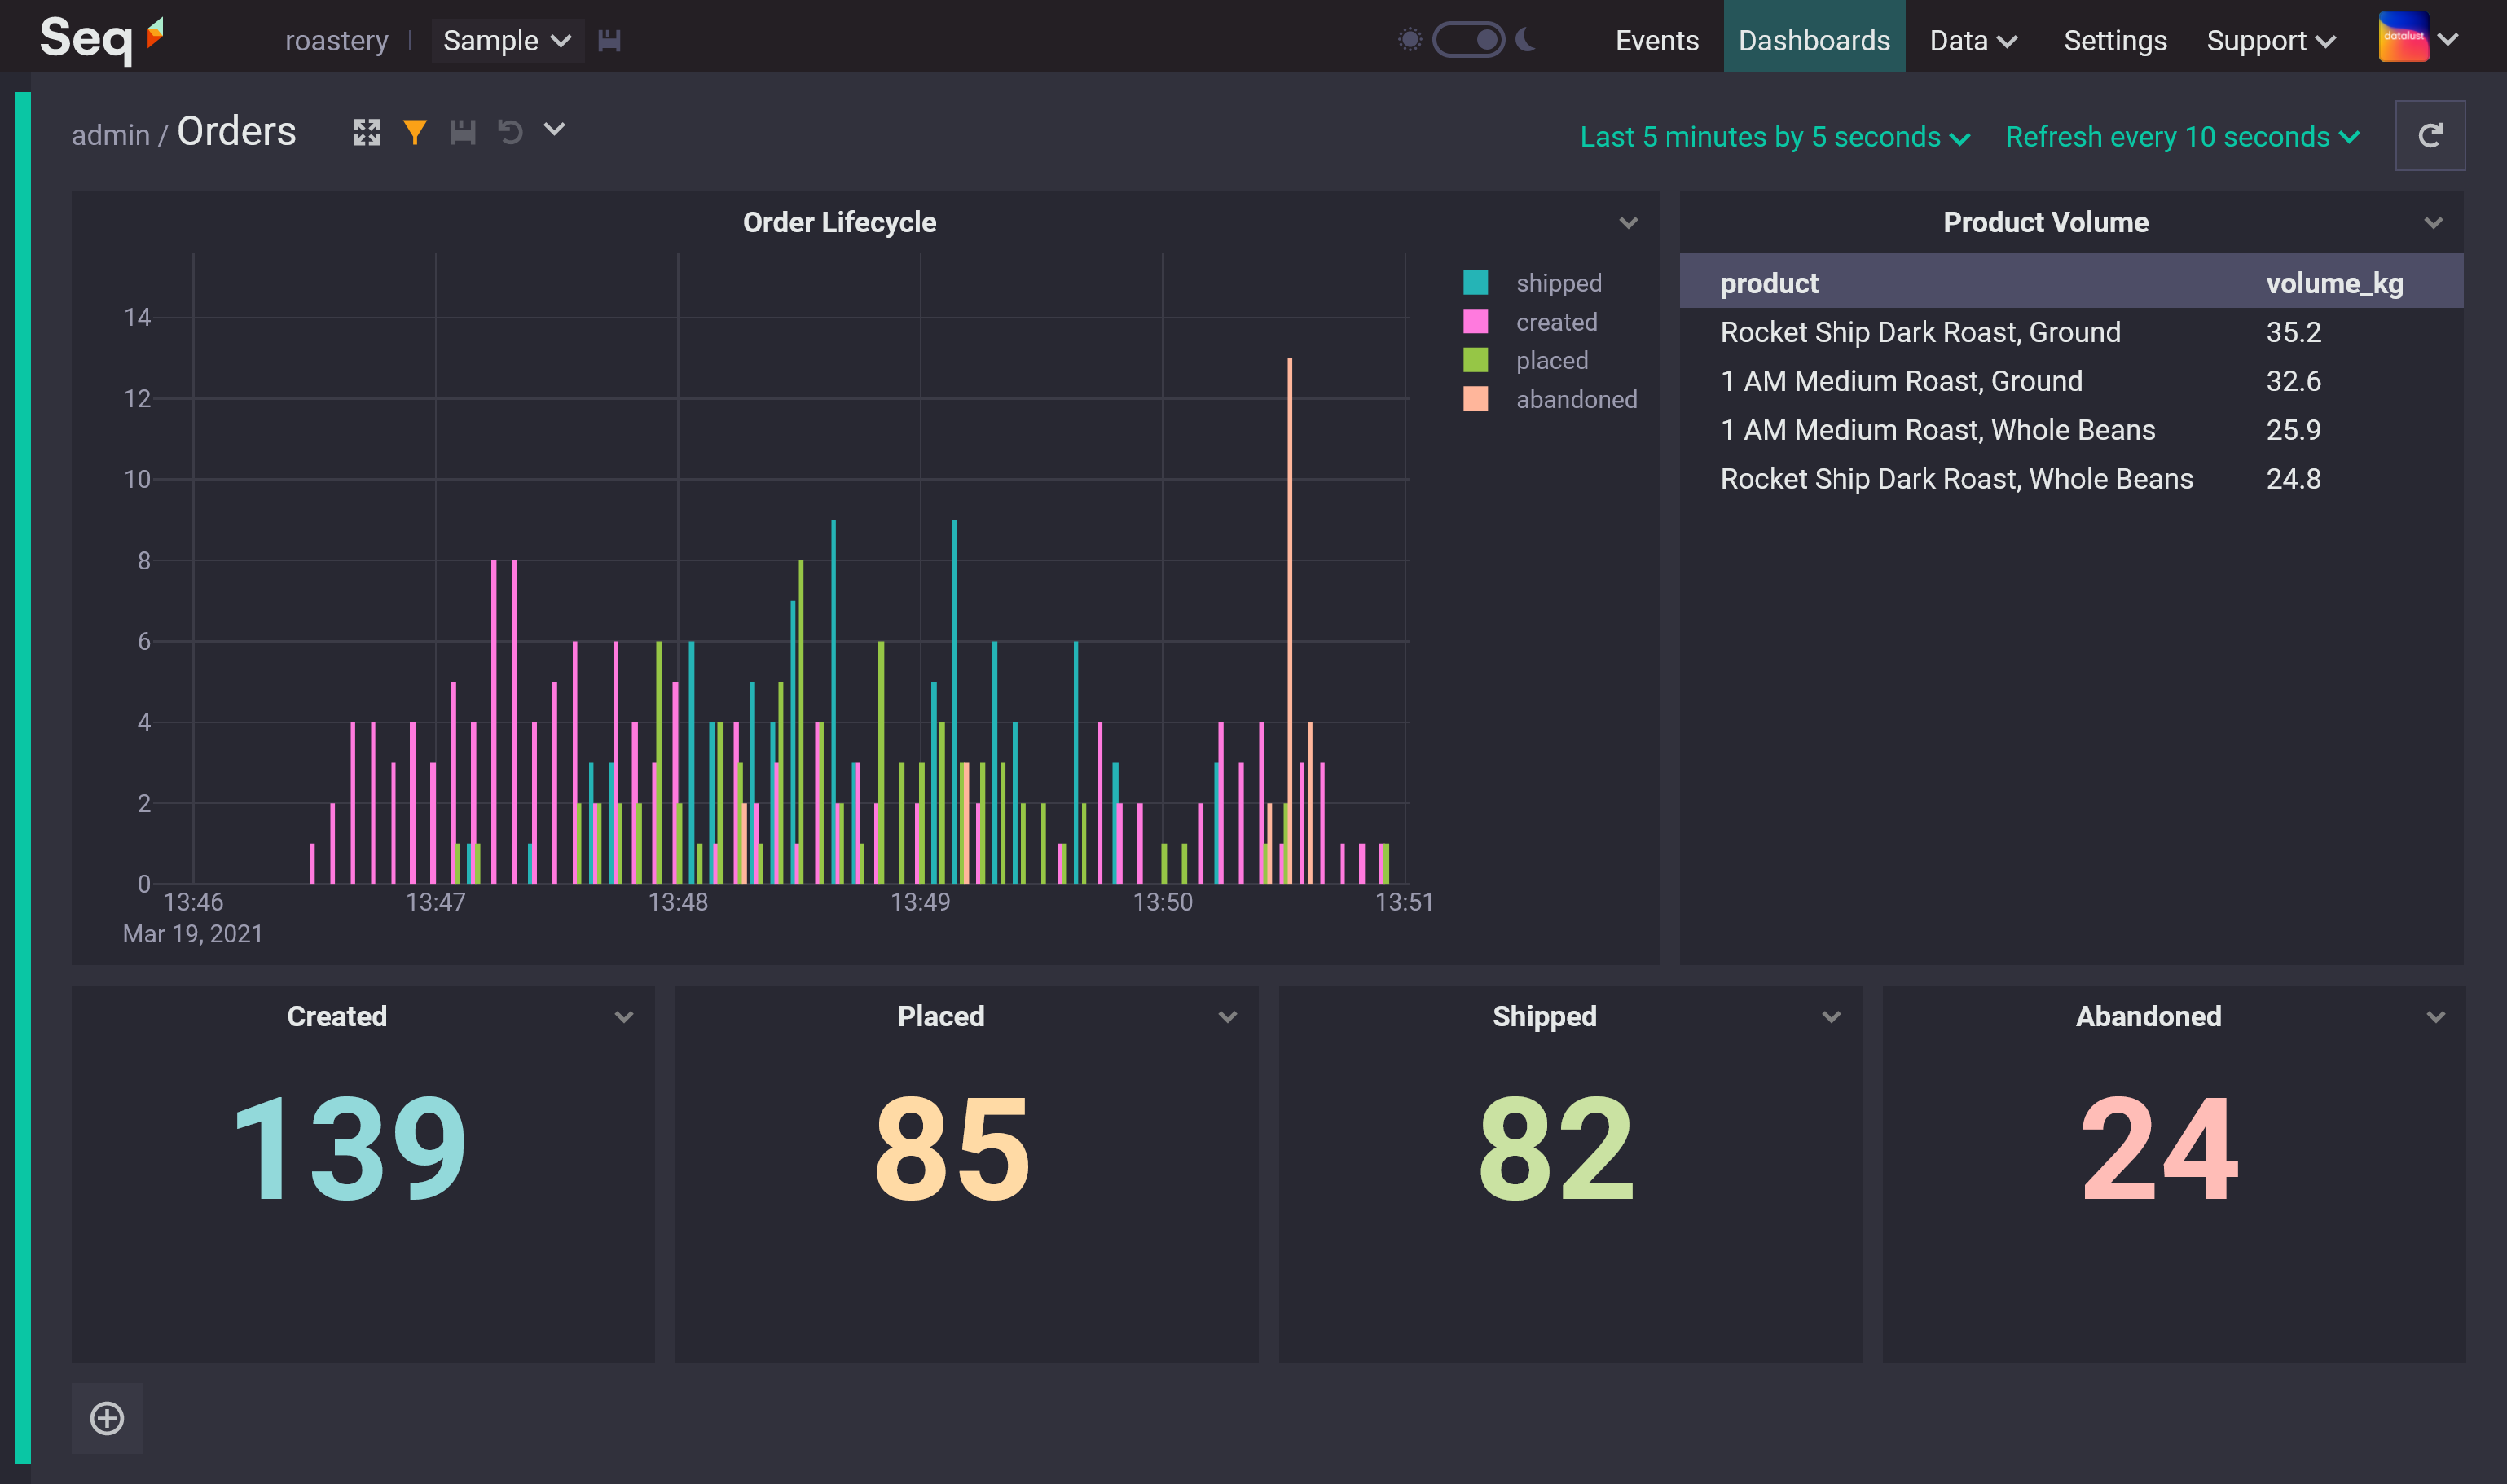Click the 35.2 volume value
This screenshot has height=1484, width=2507.
[x=2293, y=332]
